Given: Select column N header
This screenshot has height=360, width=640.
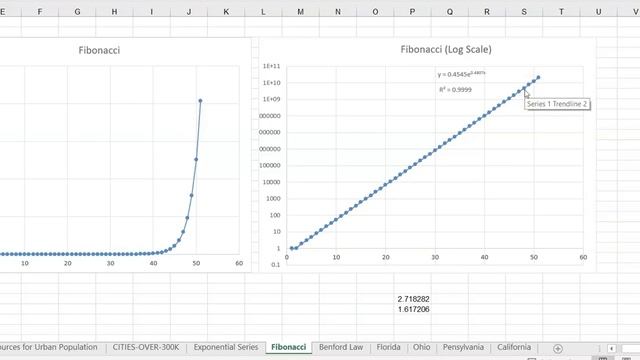Looking at the screenshot, I should point(338,12).
